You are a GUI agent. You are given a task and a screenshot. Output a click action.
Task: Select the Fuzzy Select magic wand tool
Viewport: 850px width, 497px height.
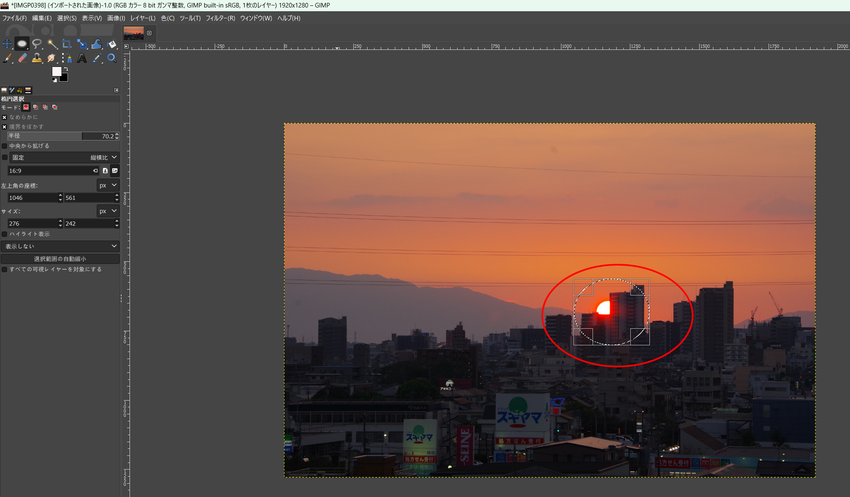(52, 44)
